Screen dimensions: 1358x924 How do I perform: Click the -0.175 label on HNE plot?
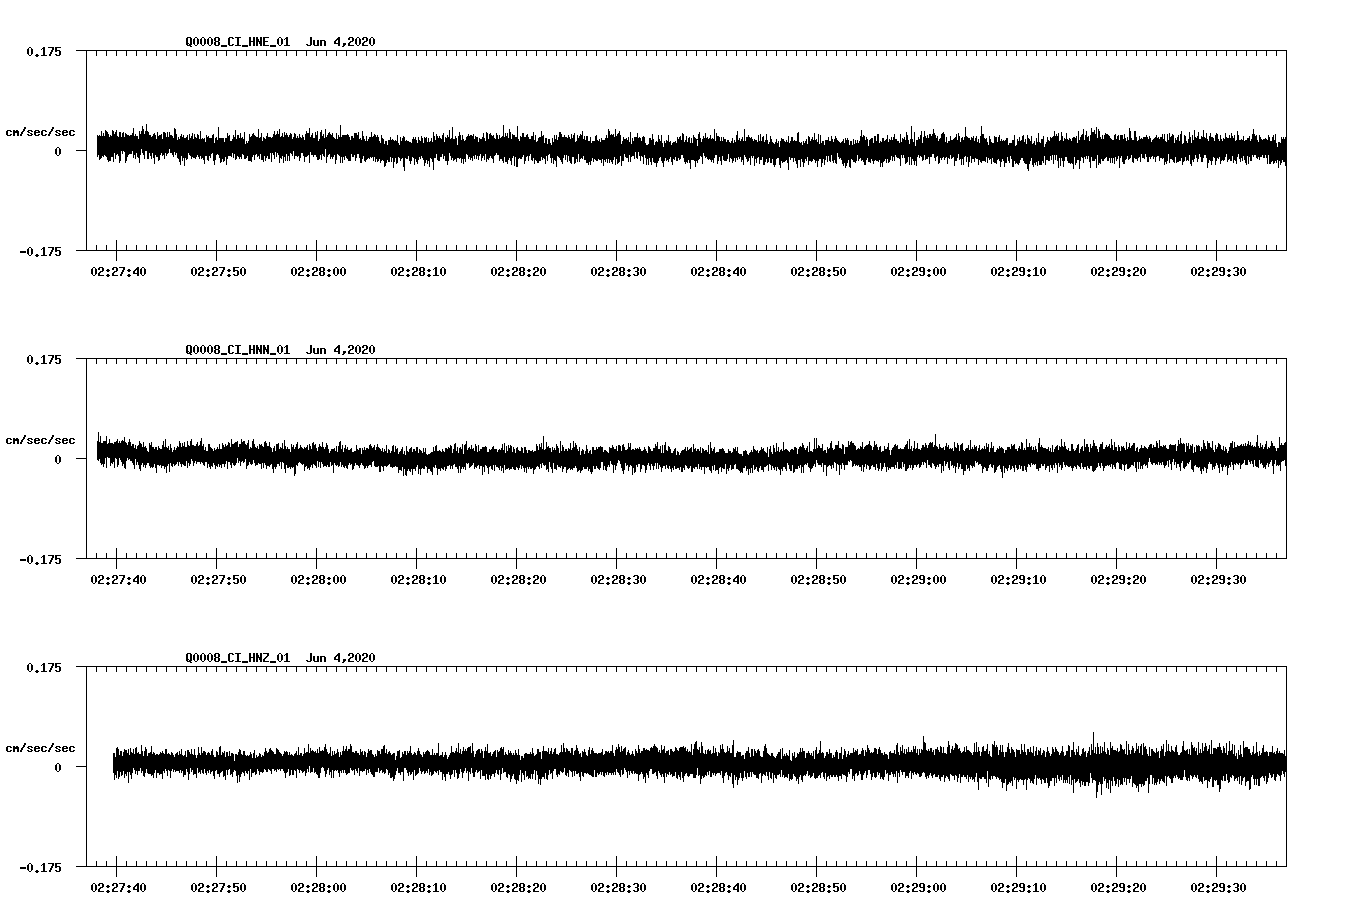click(40, 251)
